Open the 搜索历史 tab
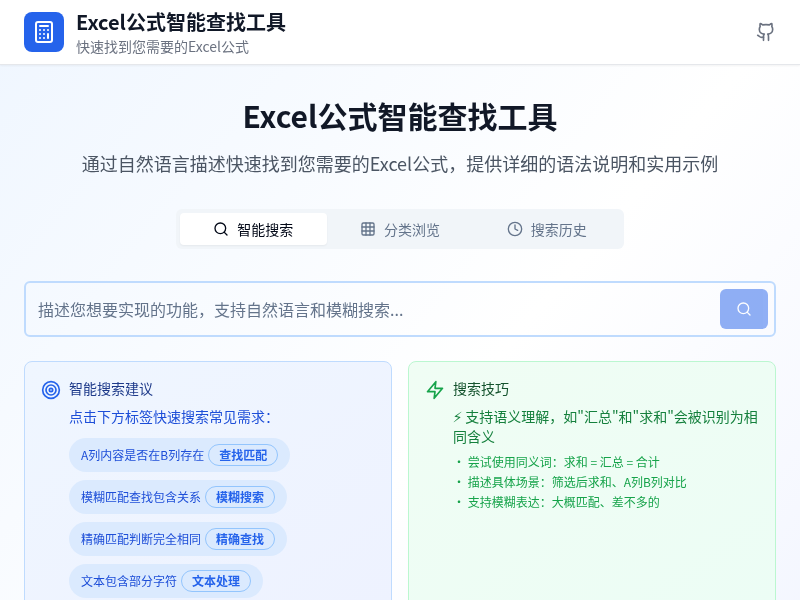This screenshot has height=600, width=800. (547, 229)
